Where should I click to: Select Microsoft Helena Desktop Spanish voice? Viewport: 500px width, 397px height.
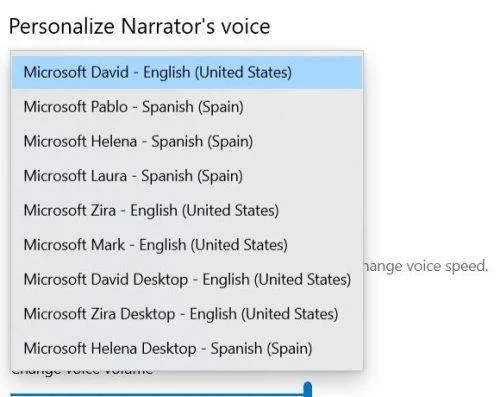187,349
